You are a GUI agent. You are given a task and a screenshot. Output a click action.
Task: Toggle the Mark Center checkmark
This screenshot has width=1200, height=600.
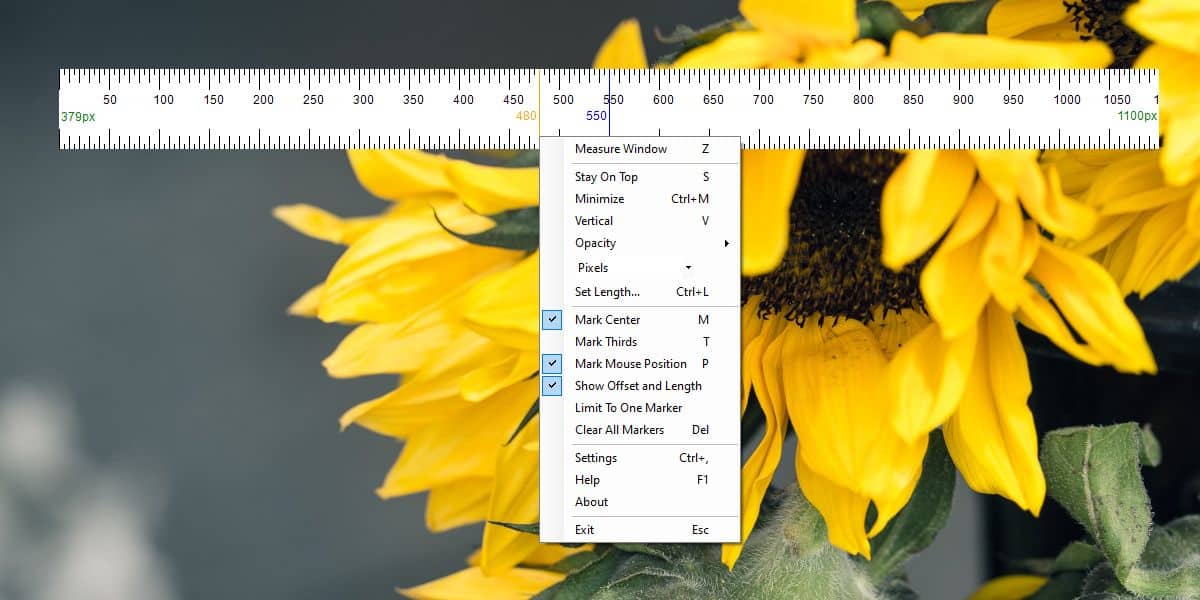552,320
